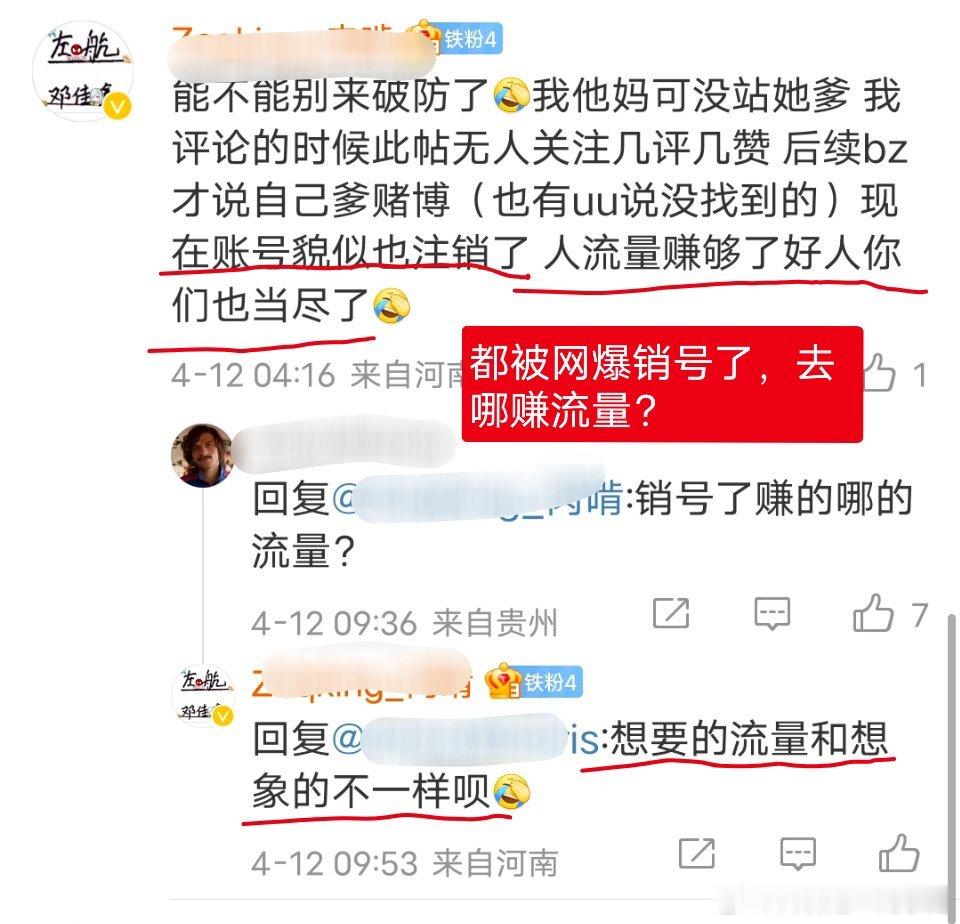
Task: Open the blurred @mention in Guizhou reply
Action: (478, 497)
